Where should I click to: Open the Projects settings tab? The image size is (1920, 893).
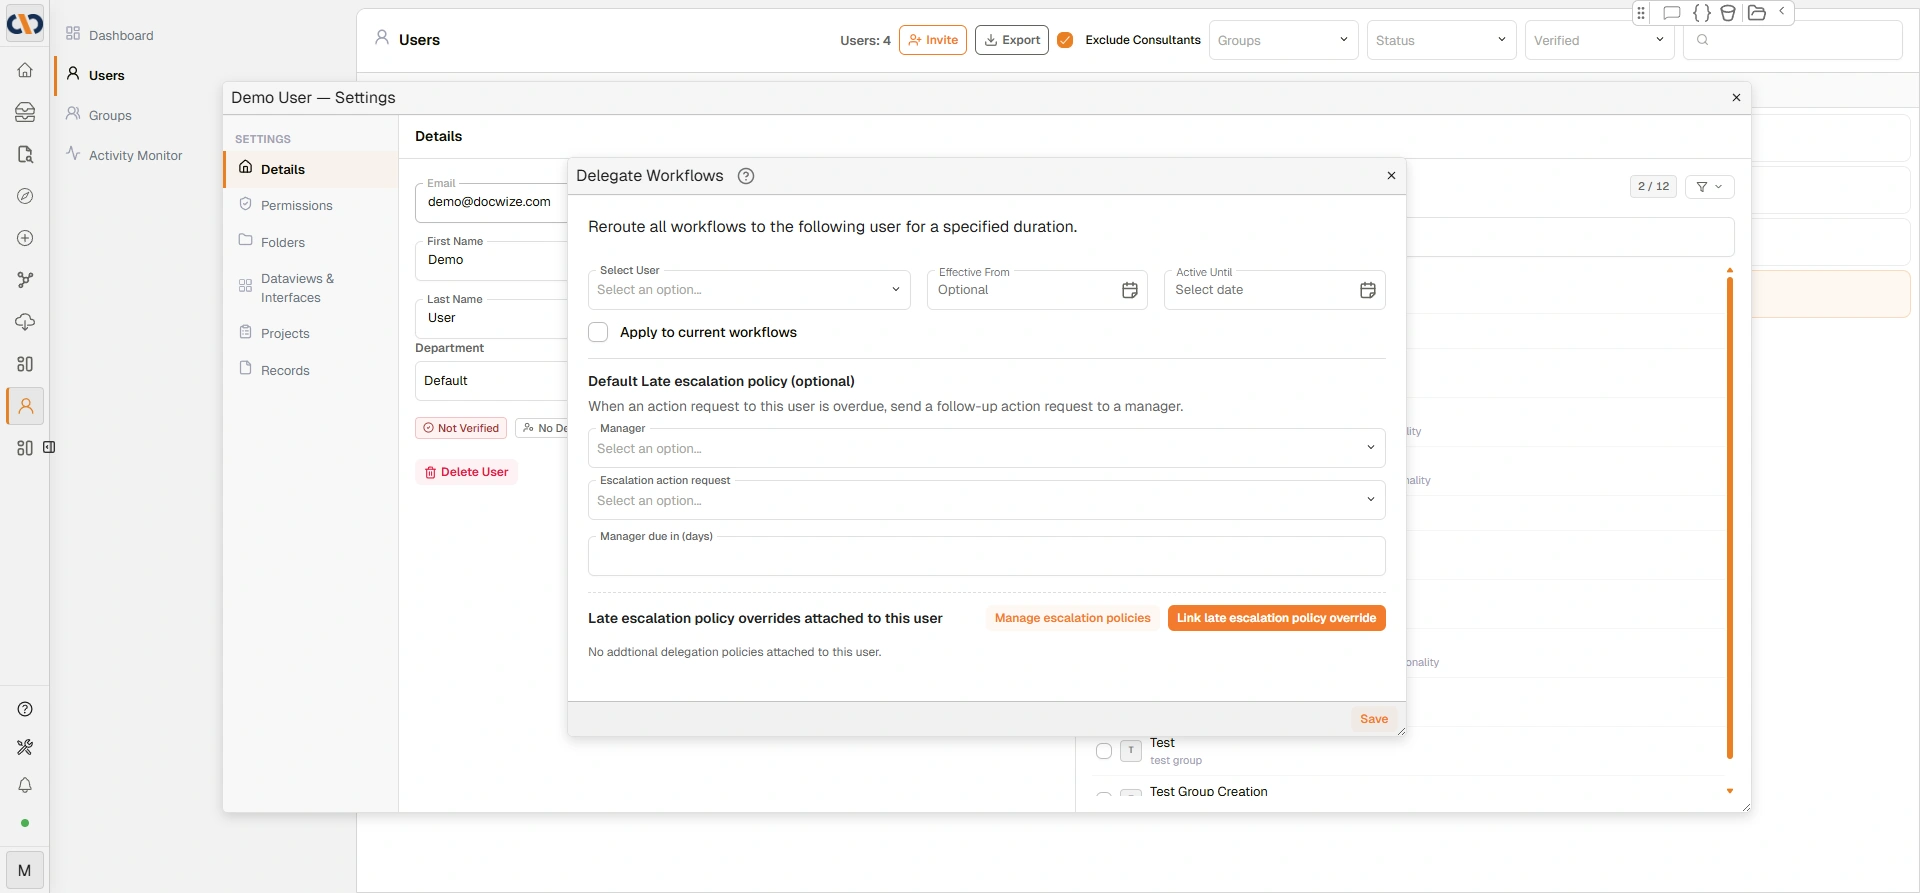(x=311, y=333)
